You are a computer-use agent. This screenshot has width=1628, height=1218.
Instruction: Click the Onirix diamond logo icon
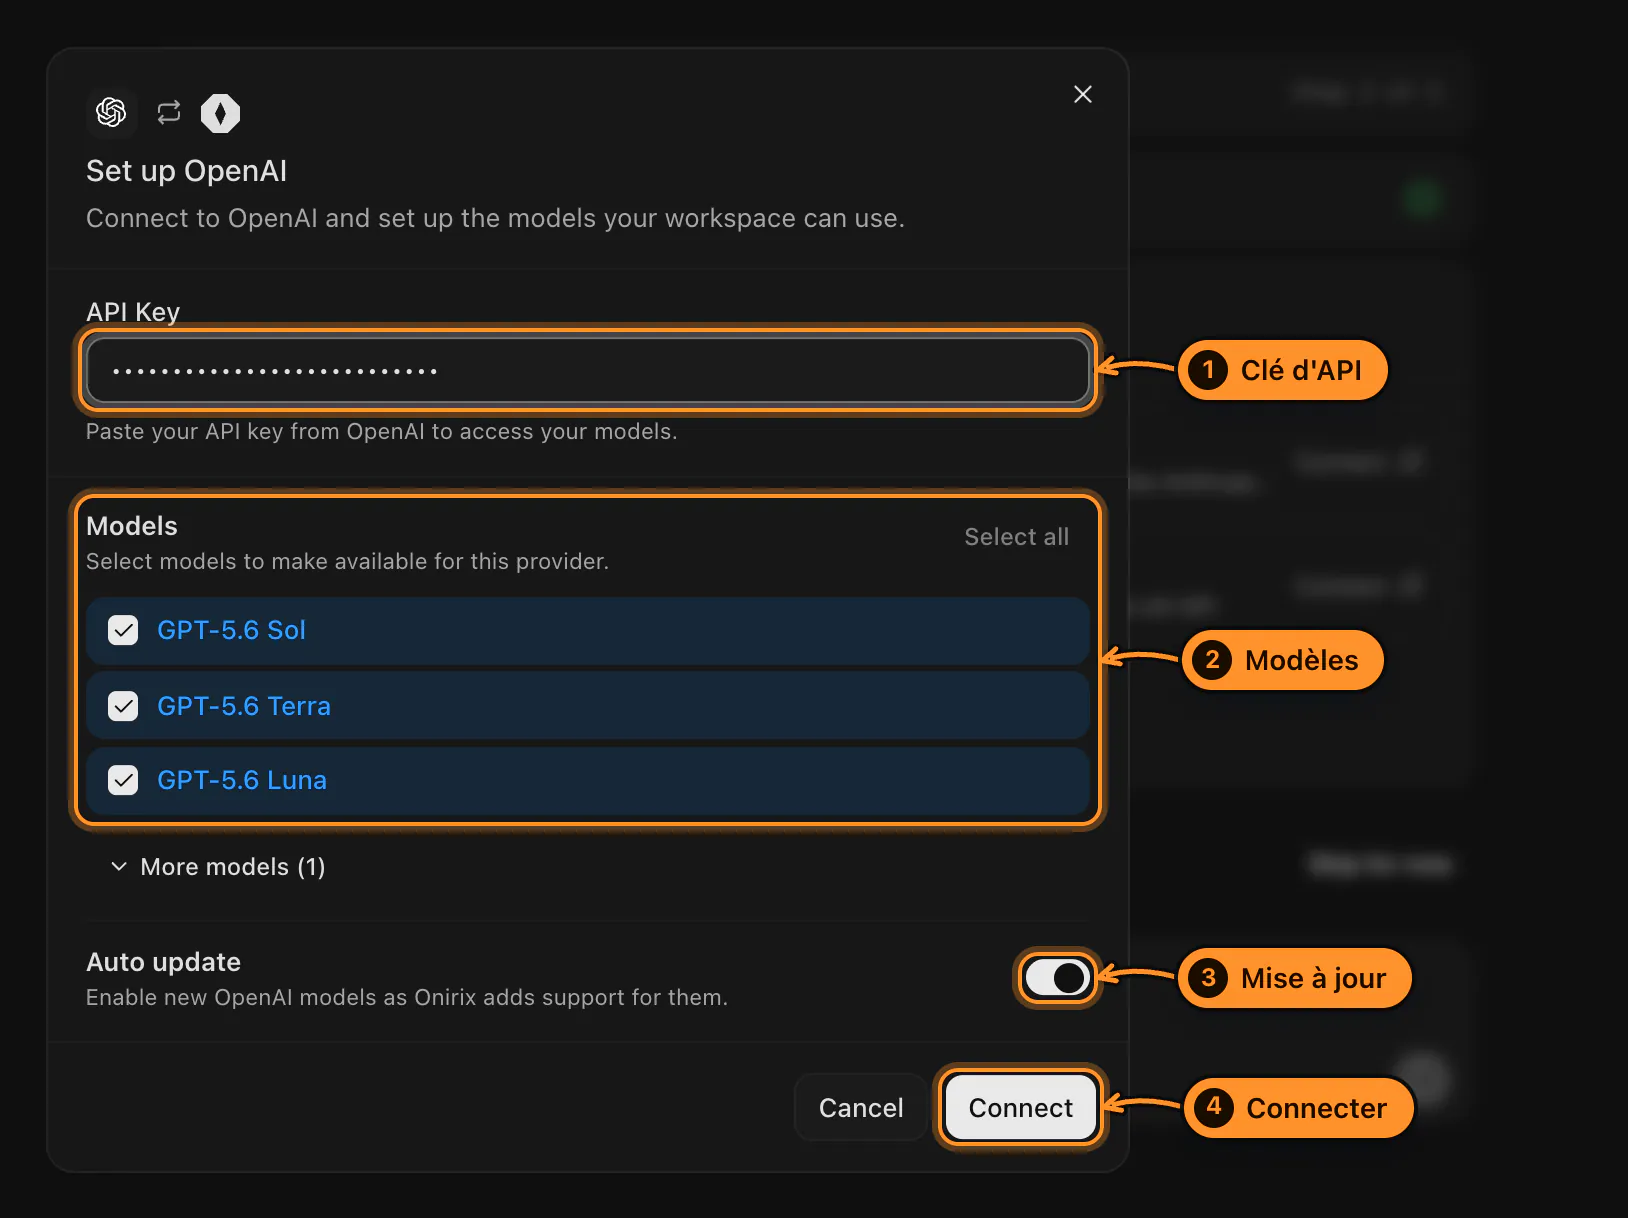[220, 113]
